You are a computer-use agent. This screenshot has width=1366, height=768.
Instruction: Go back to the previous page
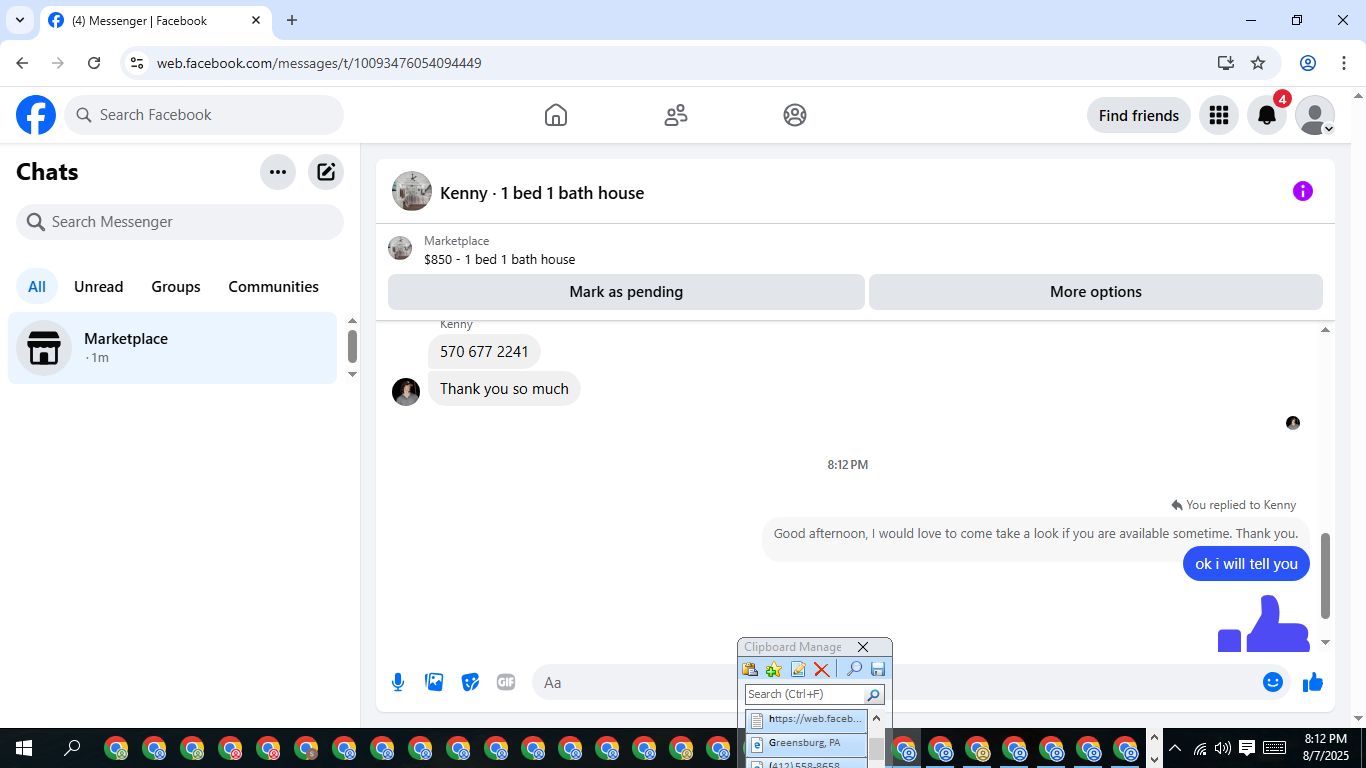pyautogui.click(x=22, y=63)
